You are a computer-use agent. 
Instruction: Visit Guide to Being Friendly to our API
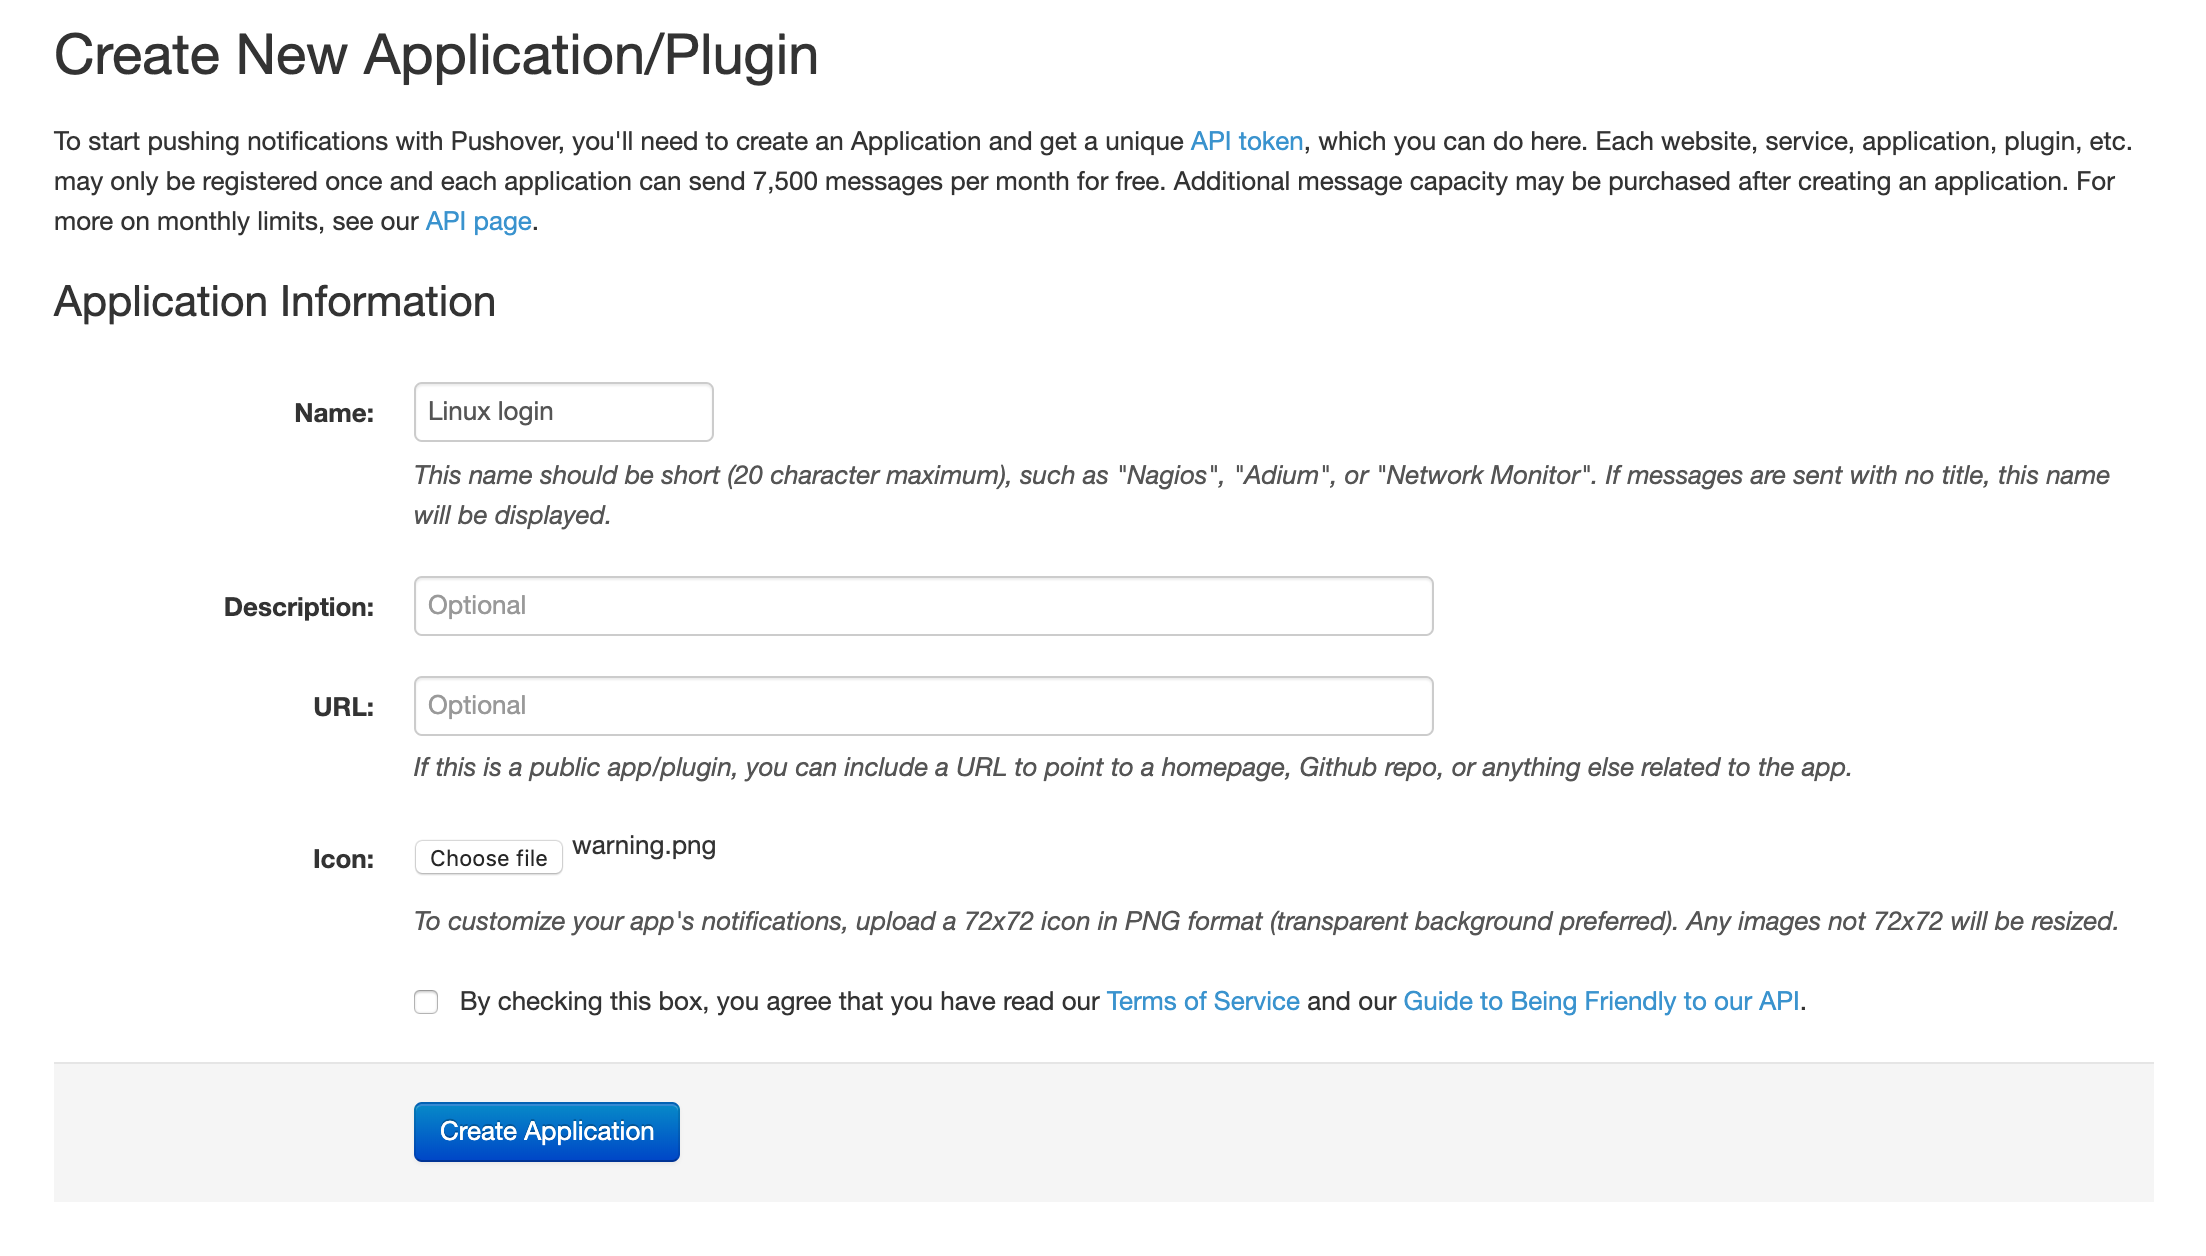click(x=1601, y=1001)
